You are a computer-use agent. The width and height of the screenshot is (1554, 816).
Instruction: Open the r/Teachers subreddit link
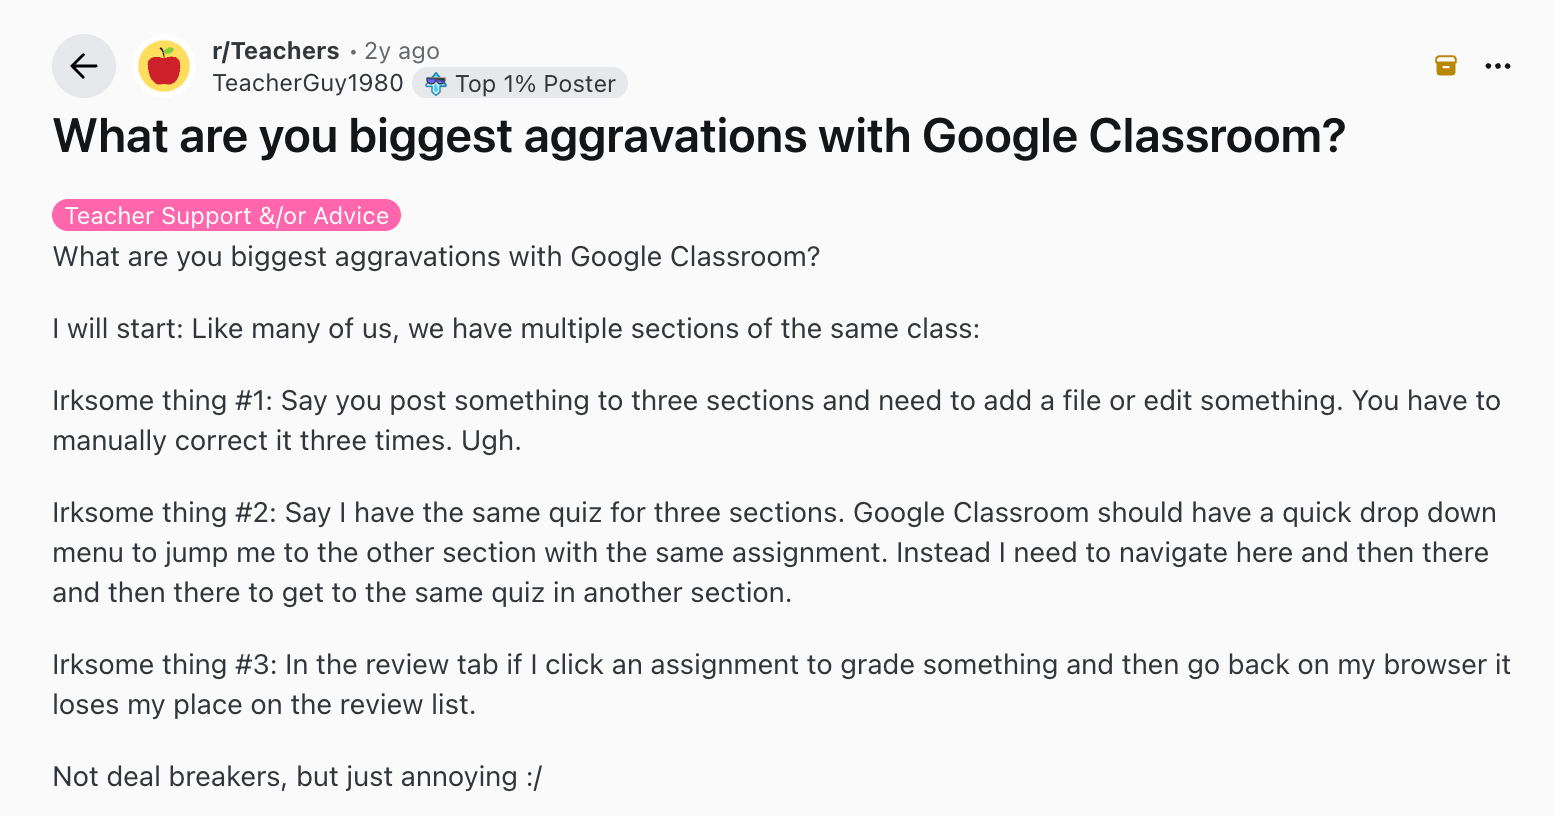[276, 51]
